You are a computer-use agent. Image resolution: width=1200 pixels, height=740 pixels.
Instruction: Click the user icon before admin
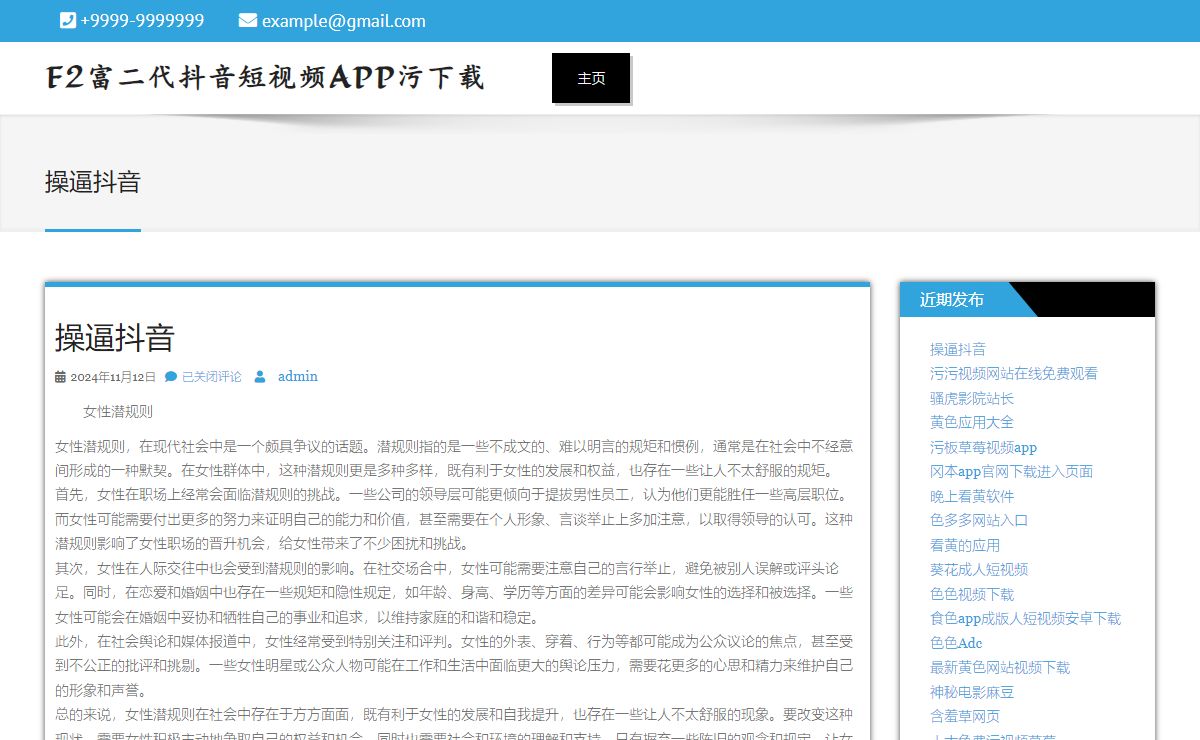click(260, 377)
